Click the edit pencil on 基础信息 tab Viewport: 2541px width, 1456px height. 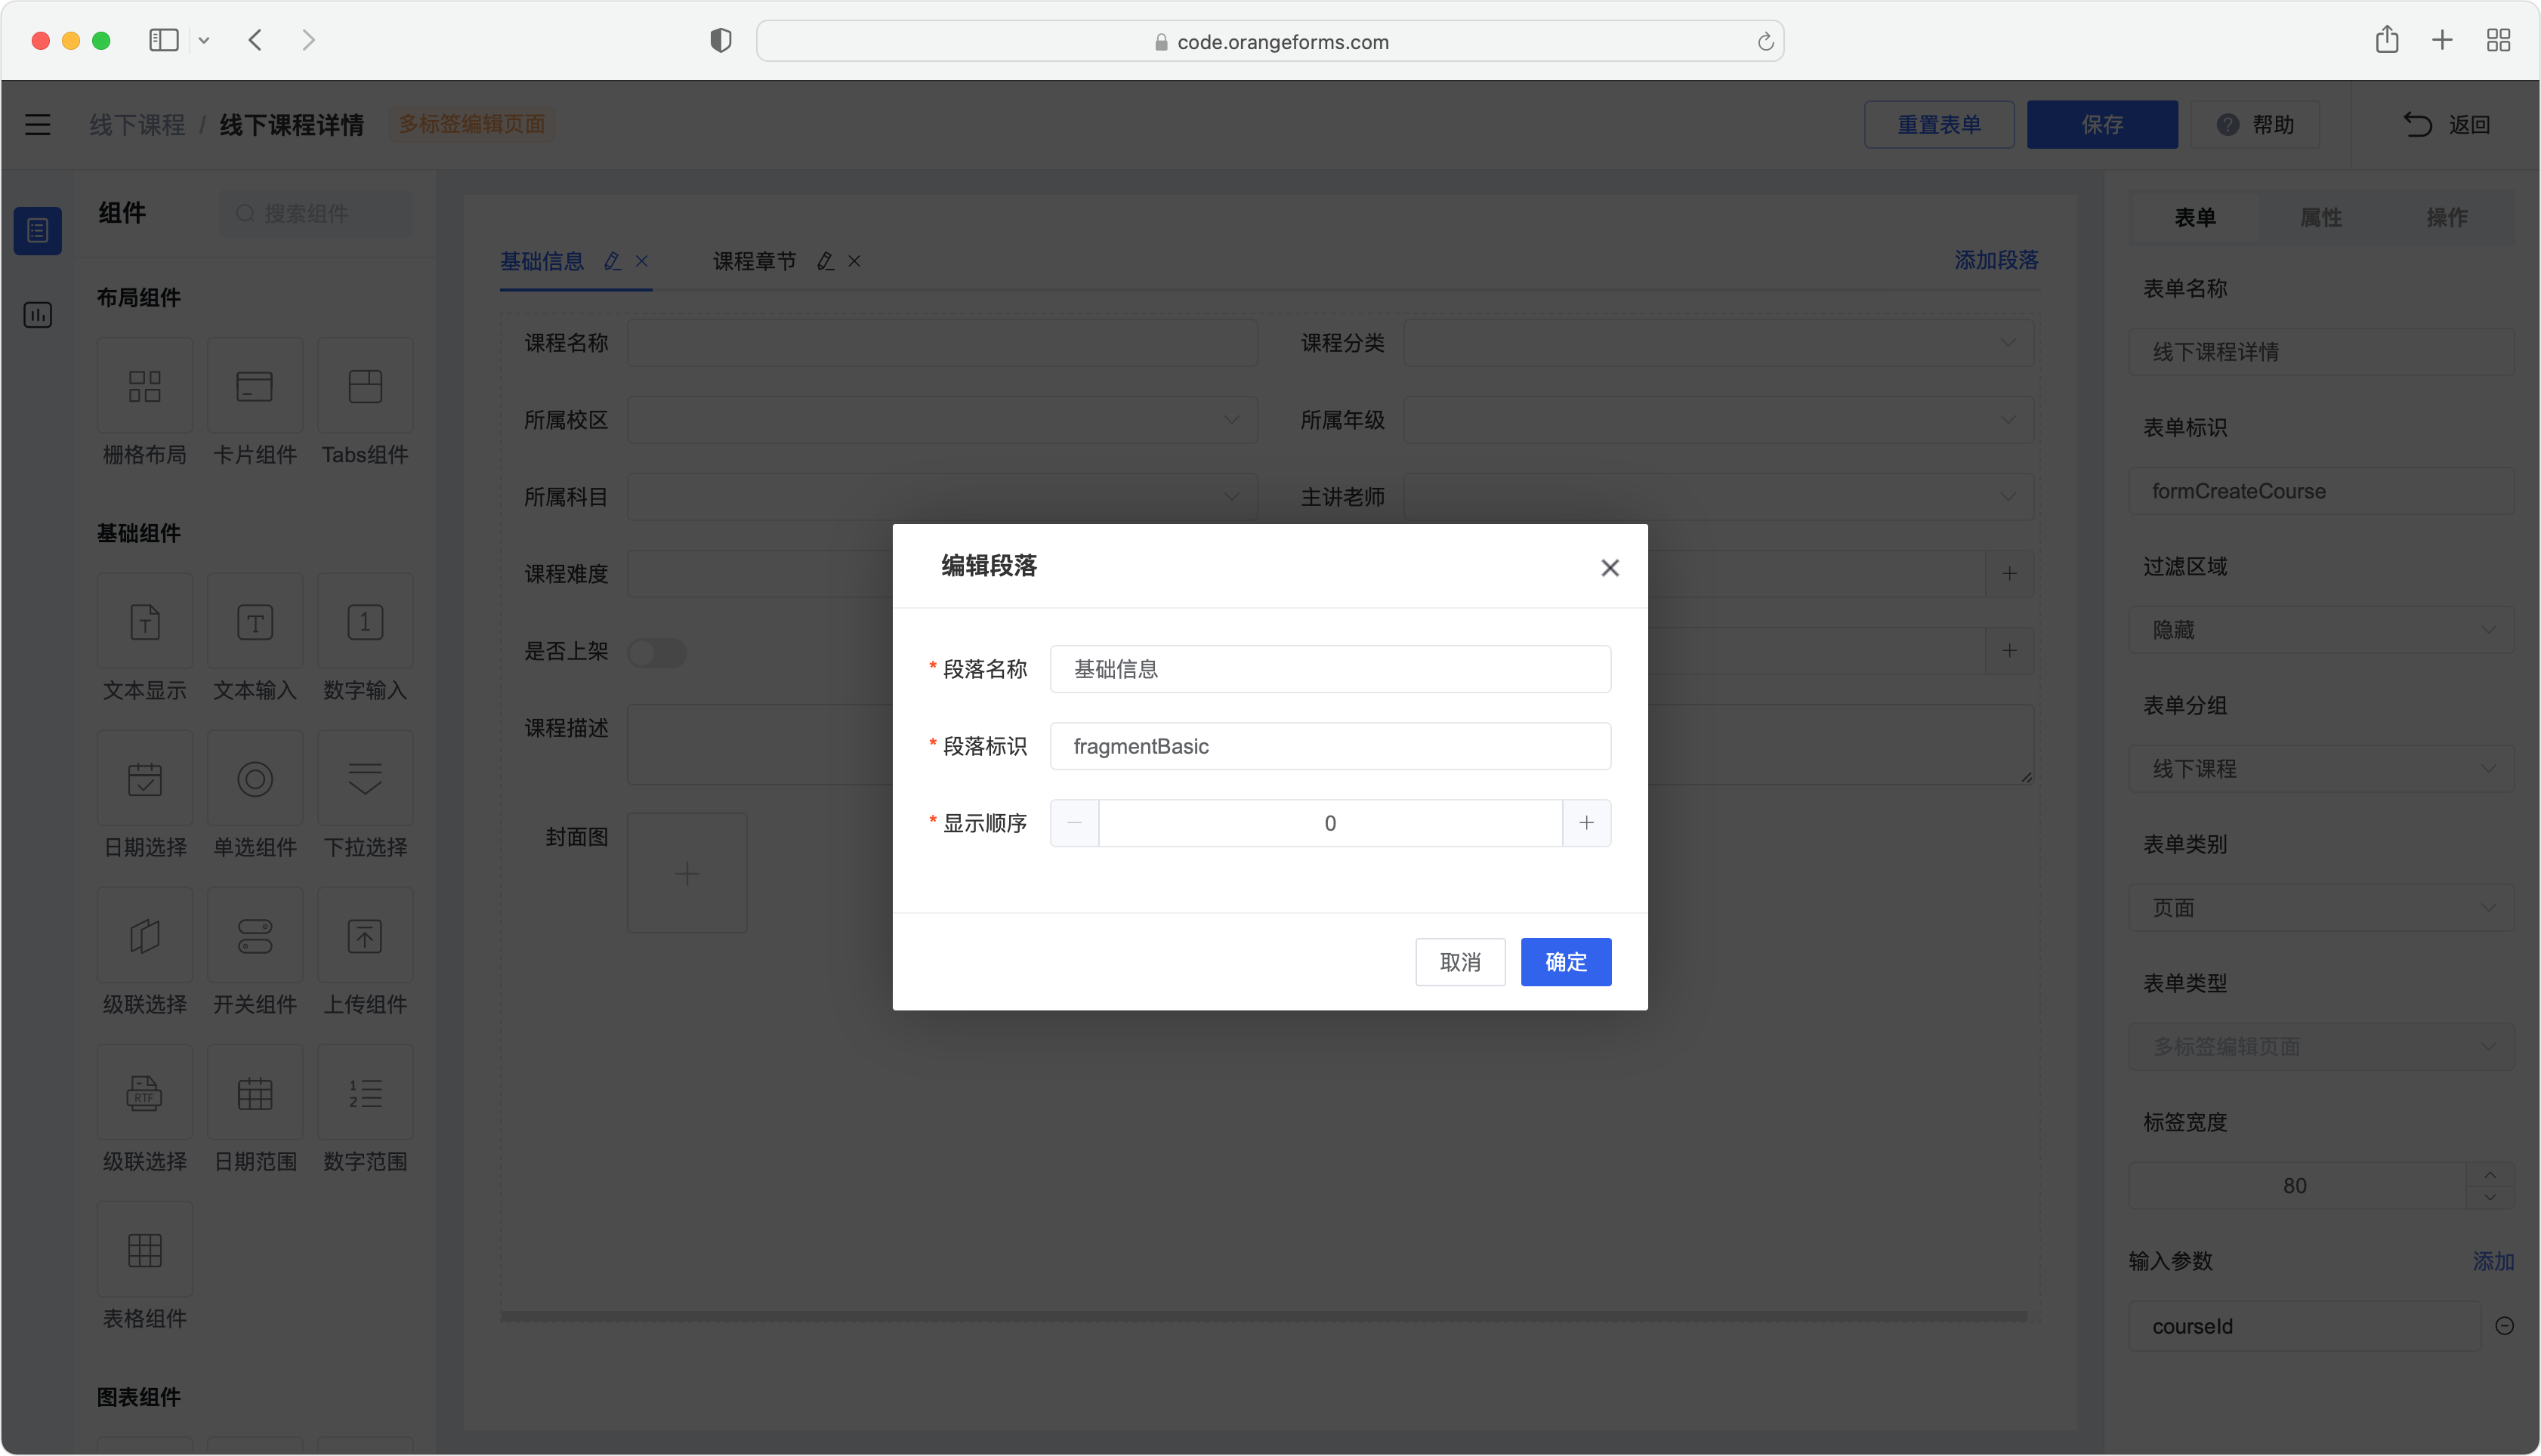tap(611, 262)
